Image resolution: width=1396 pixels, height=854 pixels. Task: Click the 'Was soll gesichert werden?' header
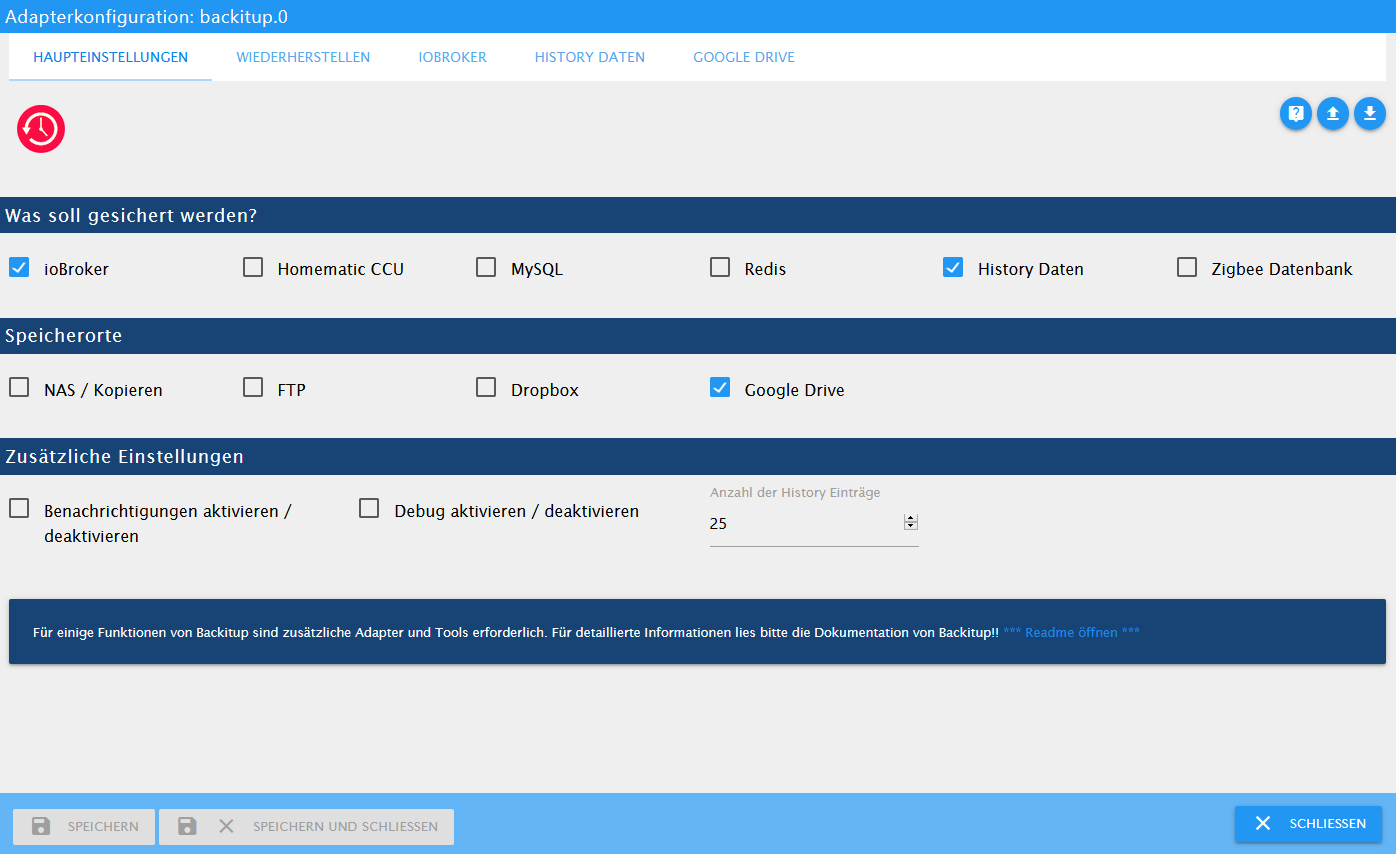698,215
